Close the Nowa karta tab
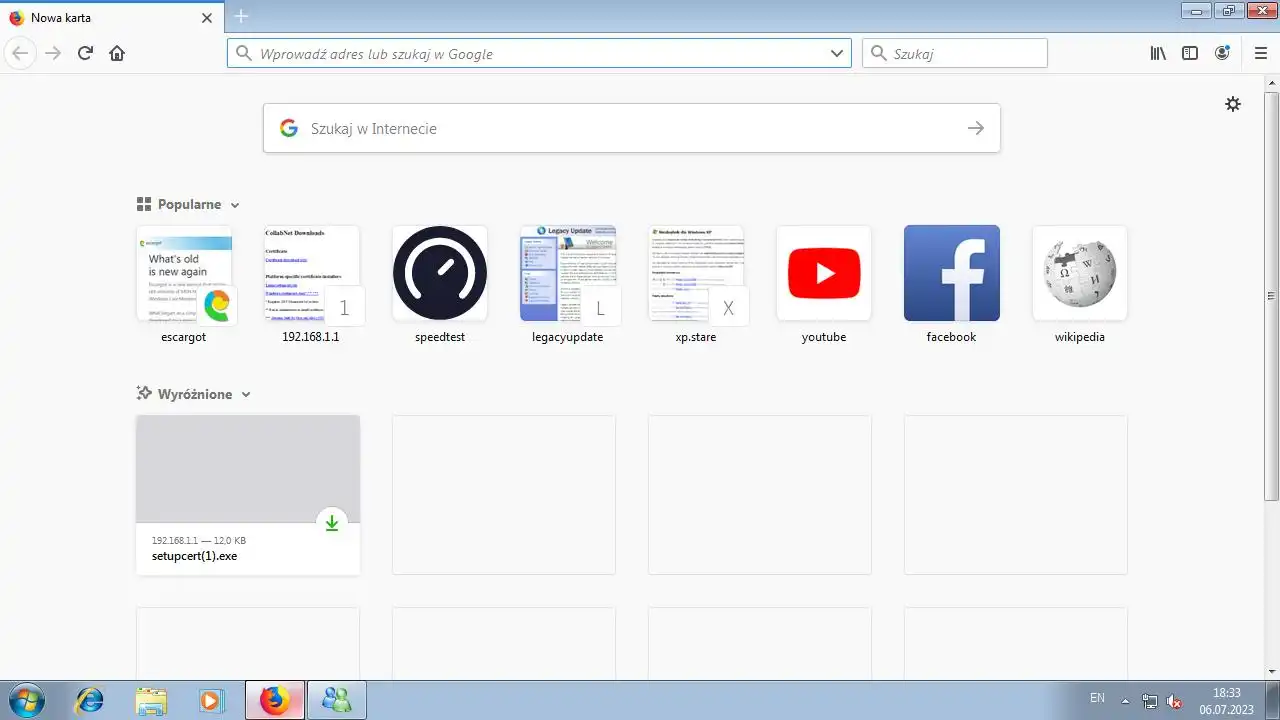The image size is (1280, 720). tap(207, 17)
